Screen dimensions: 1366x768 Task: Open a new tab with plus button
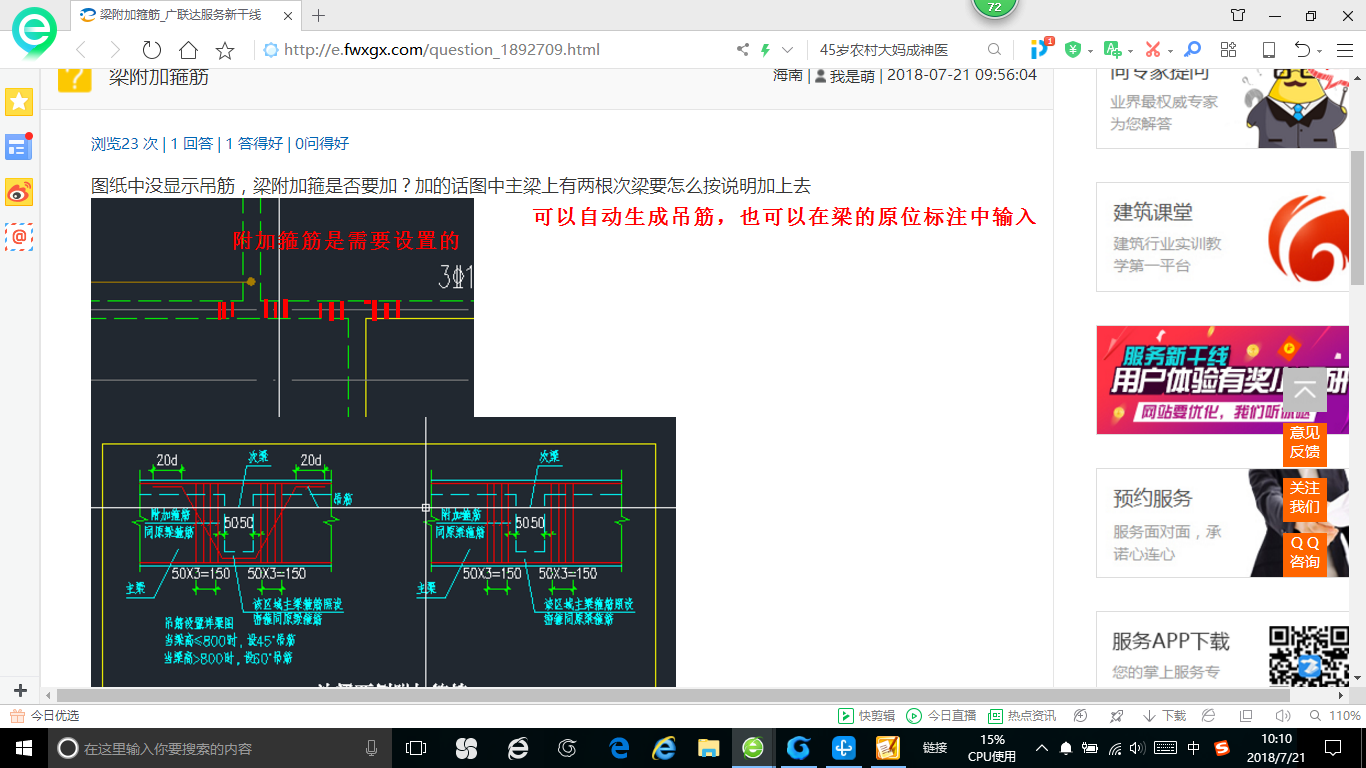pyautogui.click(x=319, y=15)
